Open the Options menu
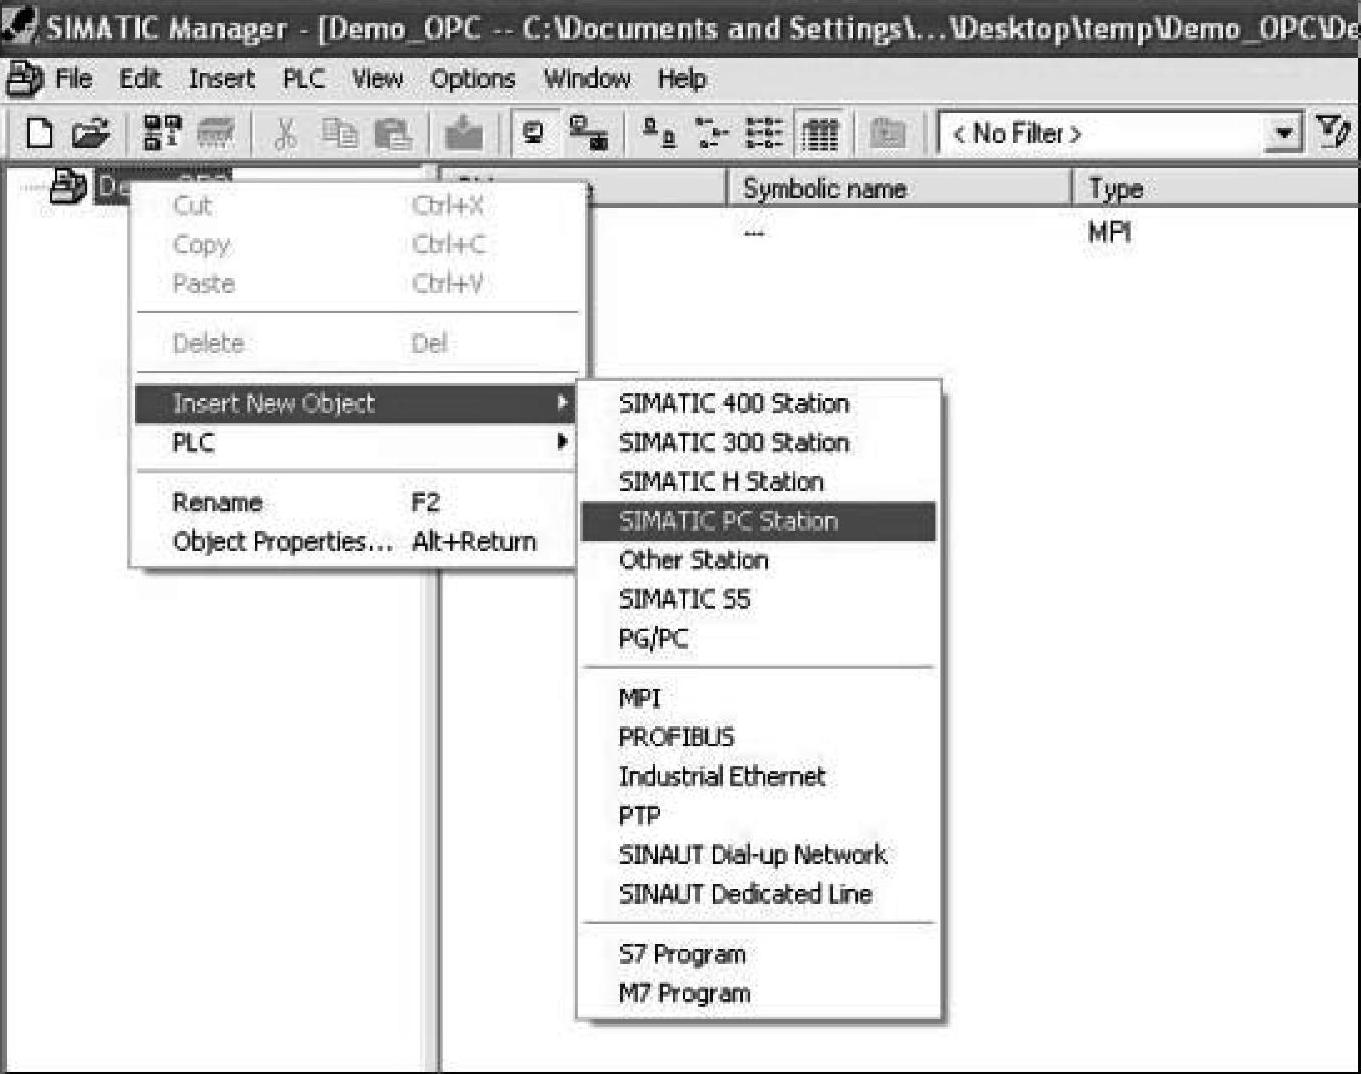The image size is (1361, 1074). tap(473, 78)
